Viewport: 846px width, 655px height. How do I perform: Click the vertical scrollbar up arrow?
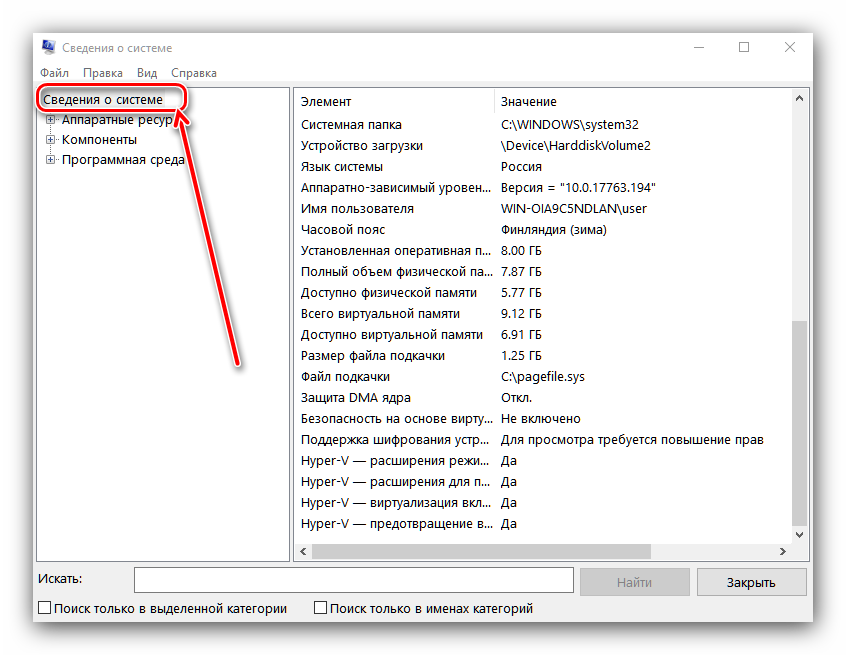[799, 98]
